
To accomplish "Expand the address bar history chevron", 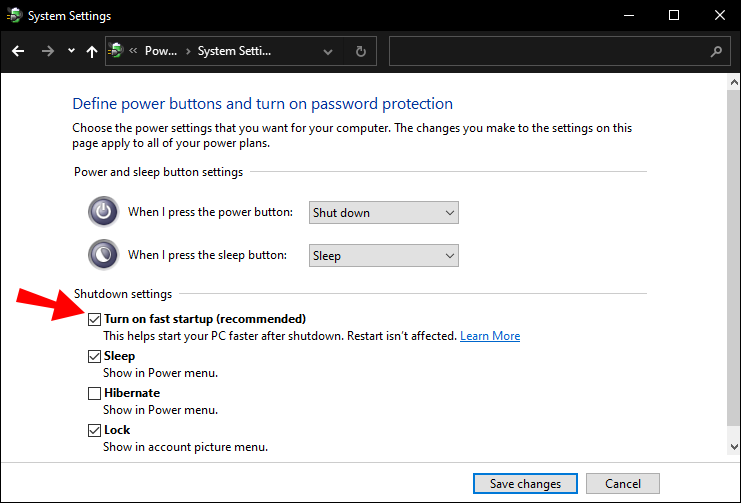I will click(x=329, y=51).
